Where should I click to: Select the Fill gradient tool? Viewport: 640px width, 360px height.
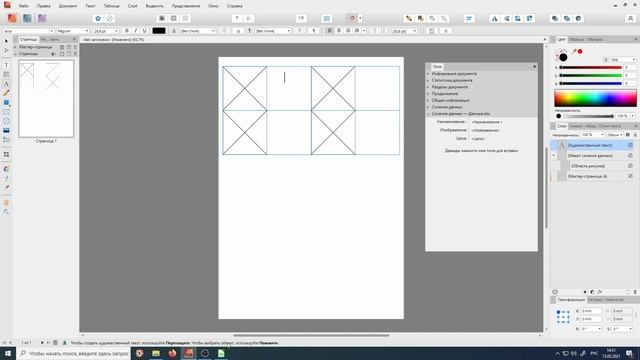click(x=6, y=169)
